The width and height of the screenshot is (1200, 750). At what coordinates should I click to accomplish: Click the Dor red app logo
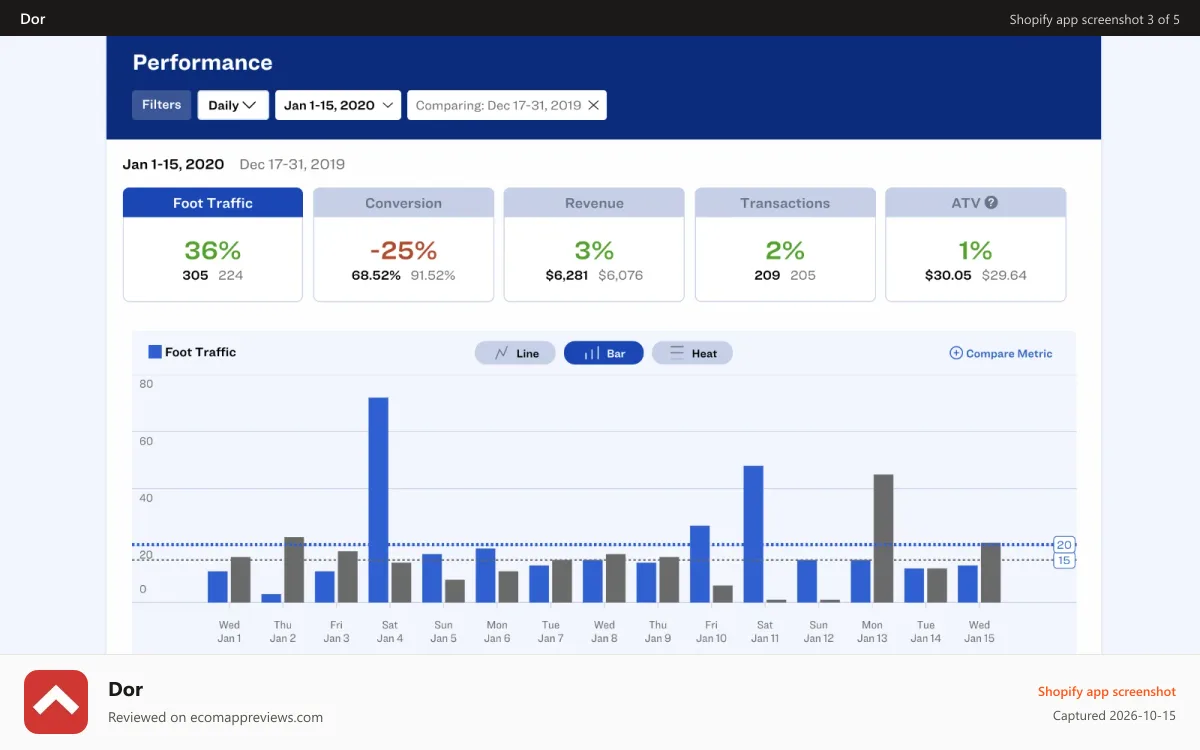tap(56, 702)
